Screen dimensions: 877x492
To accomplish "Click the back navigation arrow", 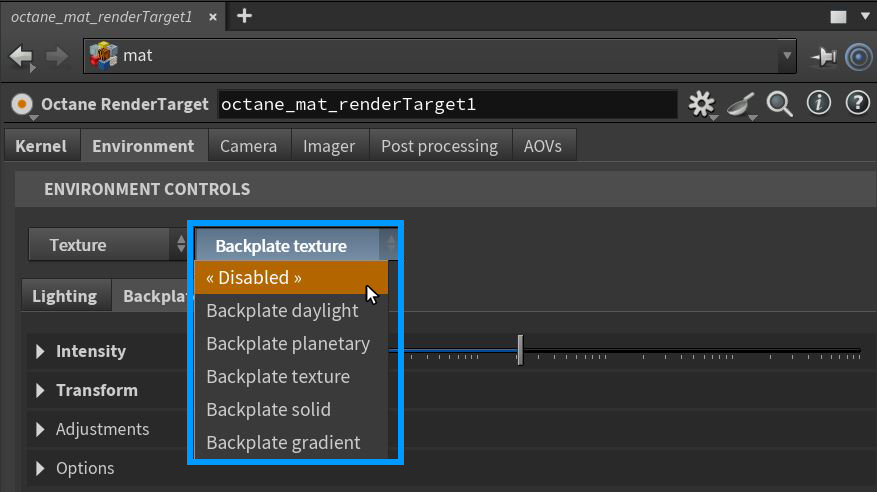I will click(21, 56).
